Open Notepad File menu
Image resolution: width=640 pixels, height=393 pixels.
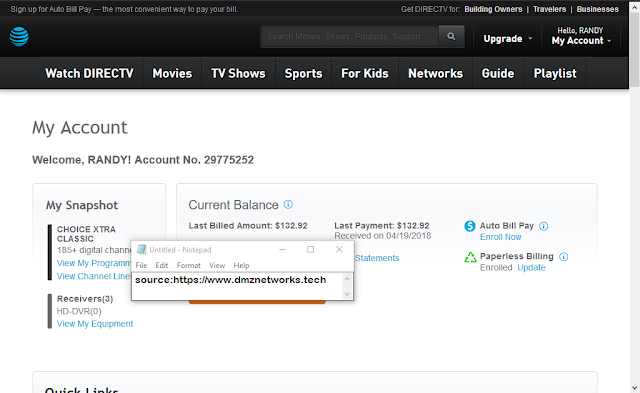pyautogui.click(x=141, y=265)
